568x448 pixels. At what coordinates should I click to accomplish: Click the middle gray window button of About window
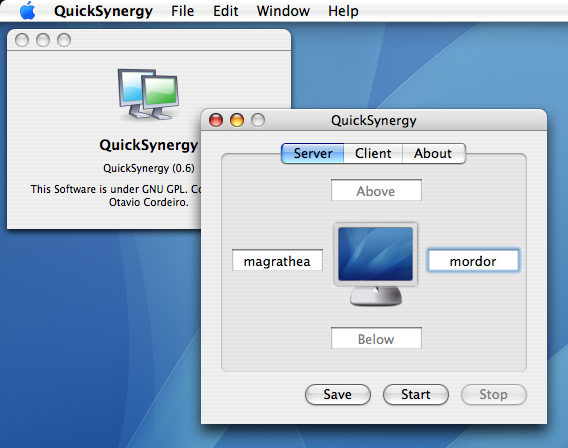click(x=43, y=40)
